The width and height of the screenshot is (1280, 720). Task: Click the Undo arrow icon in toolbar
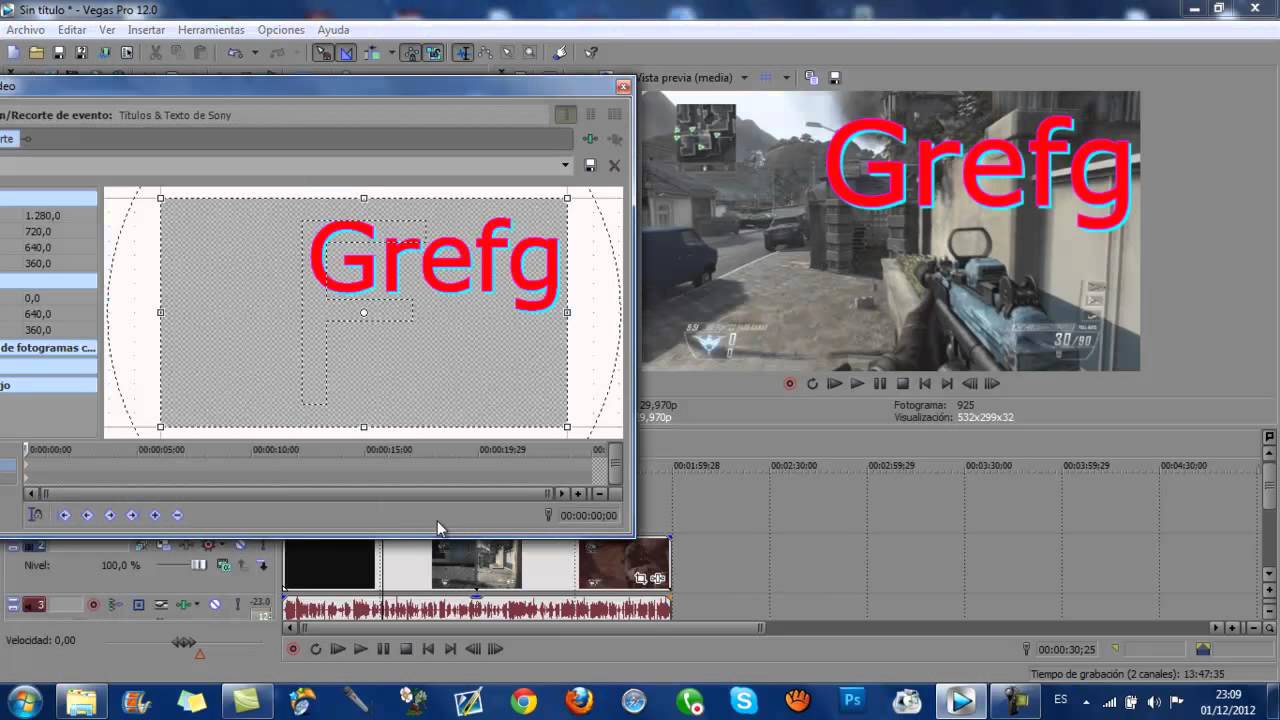235,53
